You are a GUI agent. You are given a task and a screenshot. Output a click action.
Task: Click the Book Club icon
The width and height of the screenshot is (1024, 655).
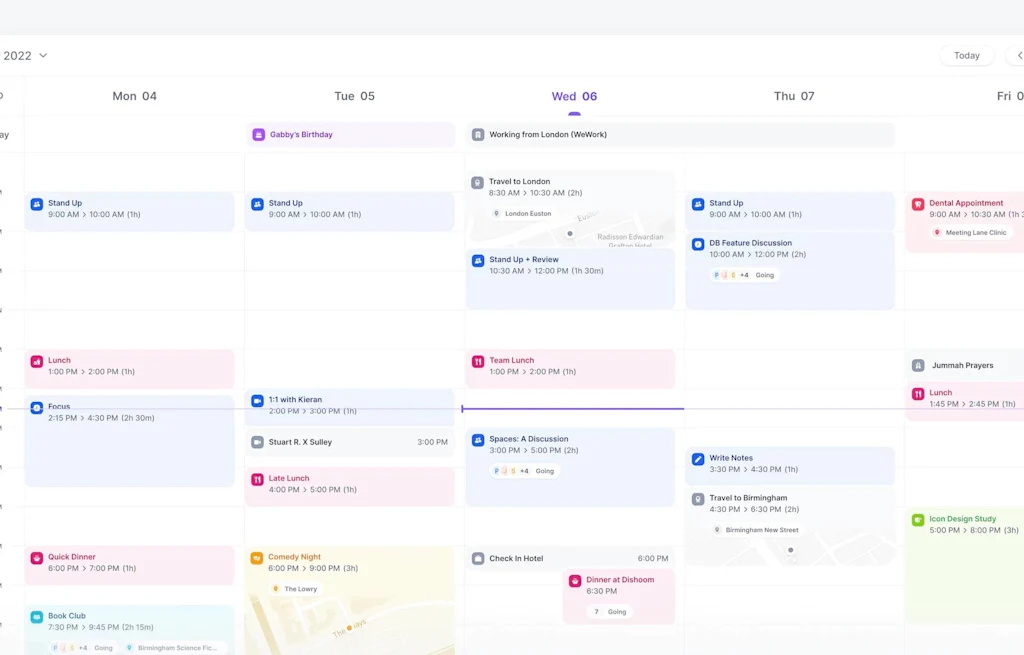(x=37, y=616)
